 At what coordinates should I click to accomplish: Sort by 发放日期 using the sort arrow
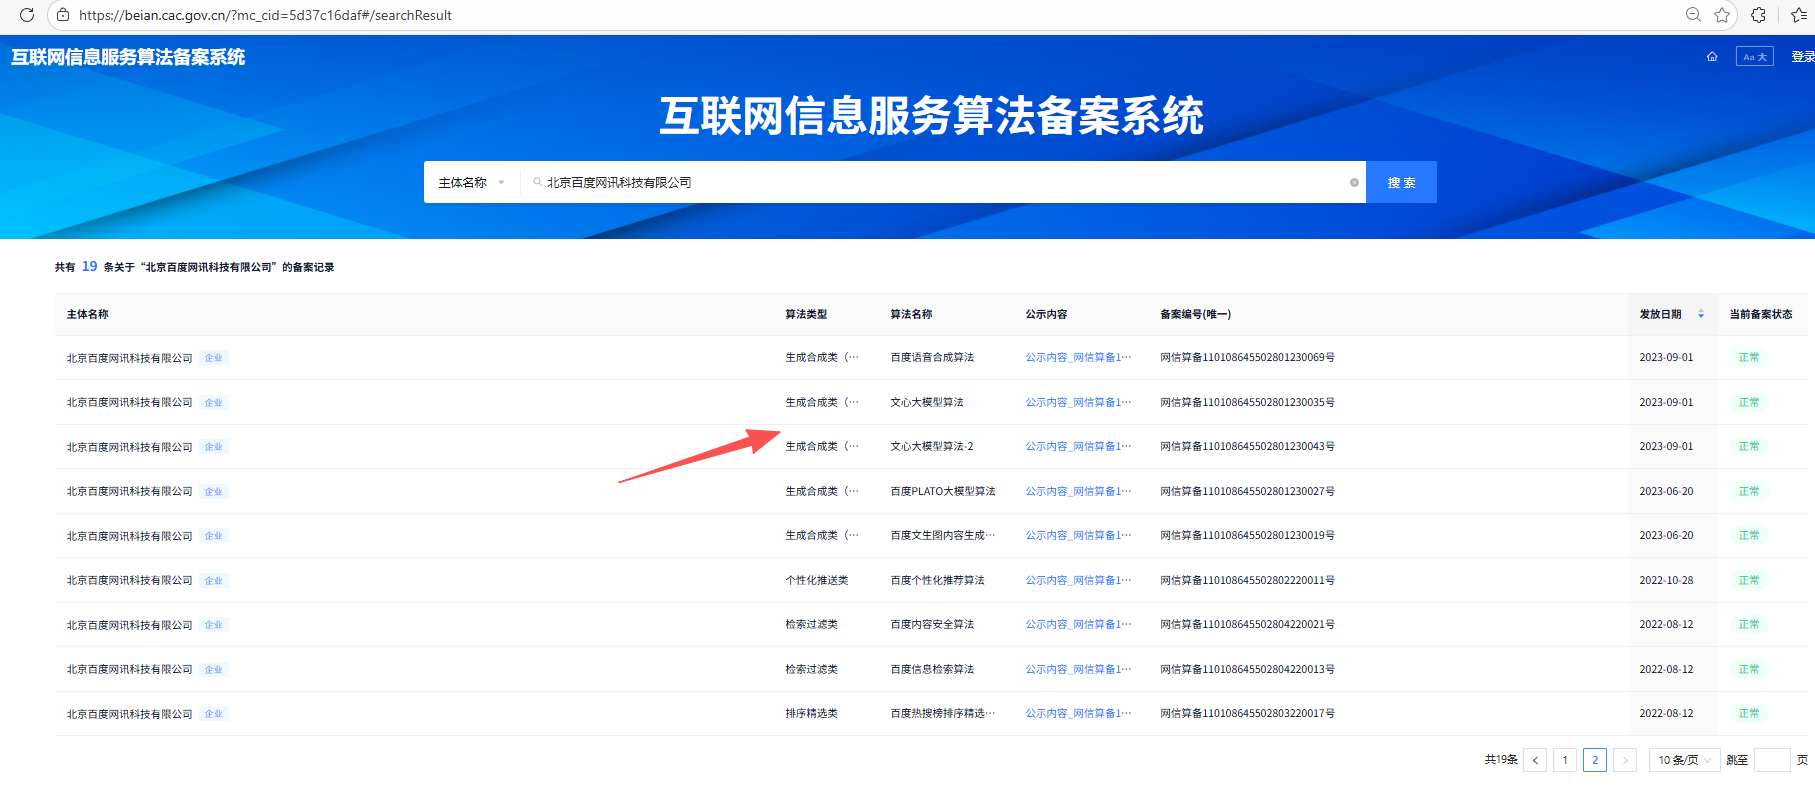tap(1701, 314)
